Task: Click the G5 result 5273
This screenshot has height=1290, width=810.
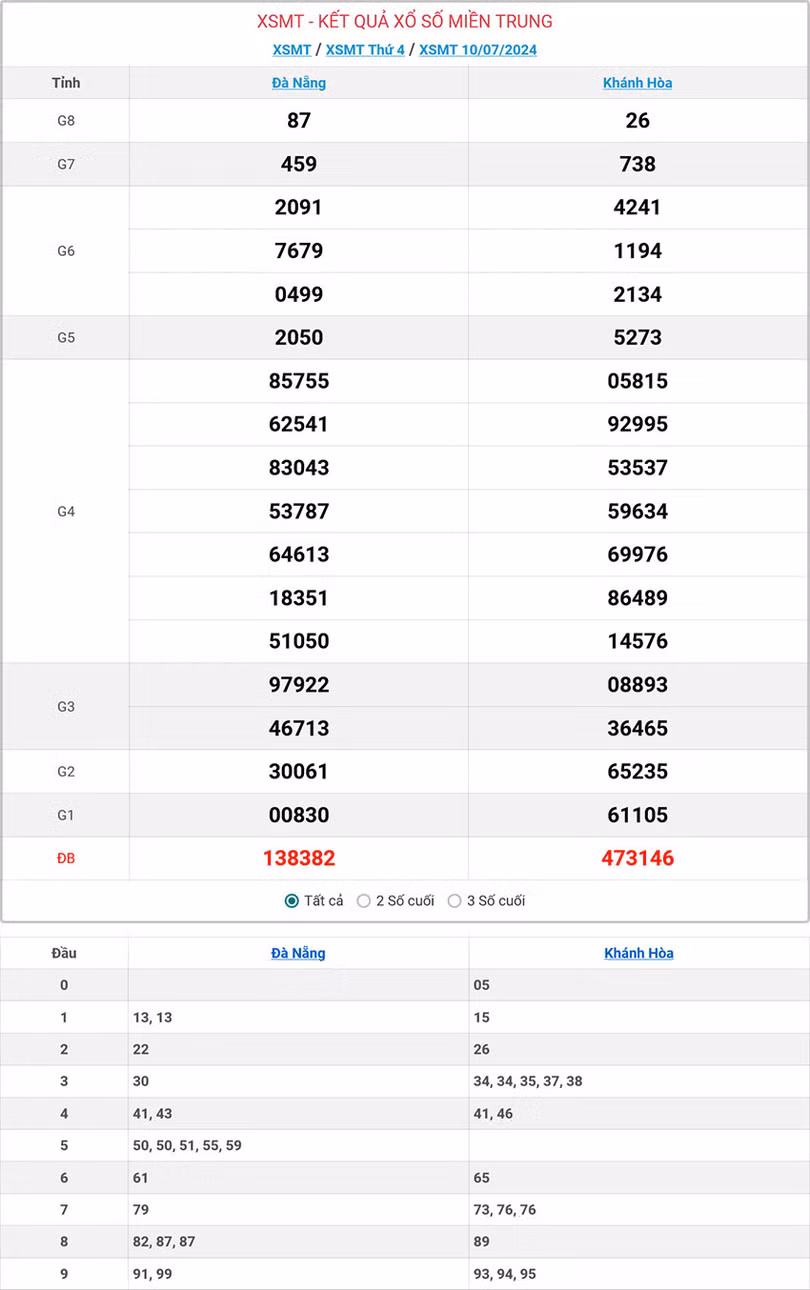Action: pyautogui.click(x=637, y=338)
